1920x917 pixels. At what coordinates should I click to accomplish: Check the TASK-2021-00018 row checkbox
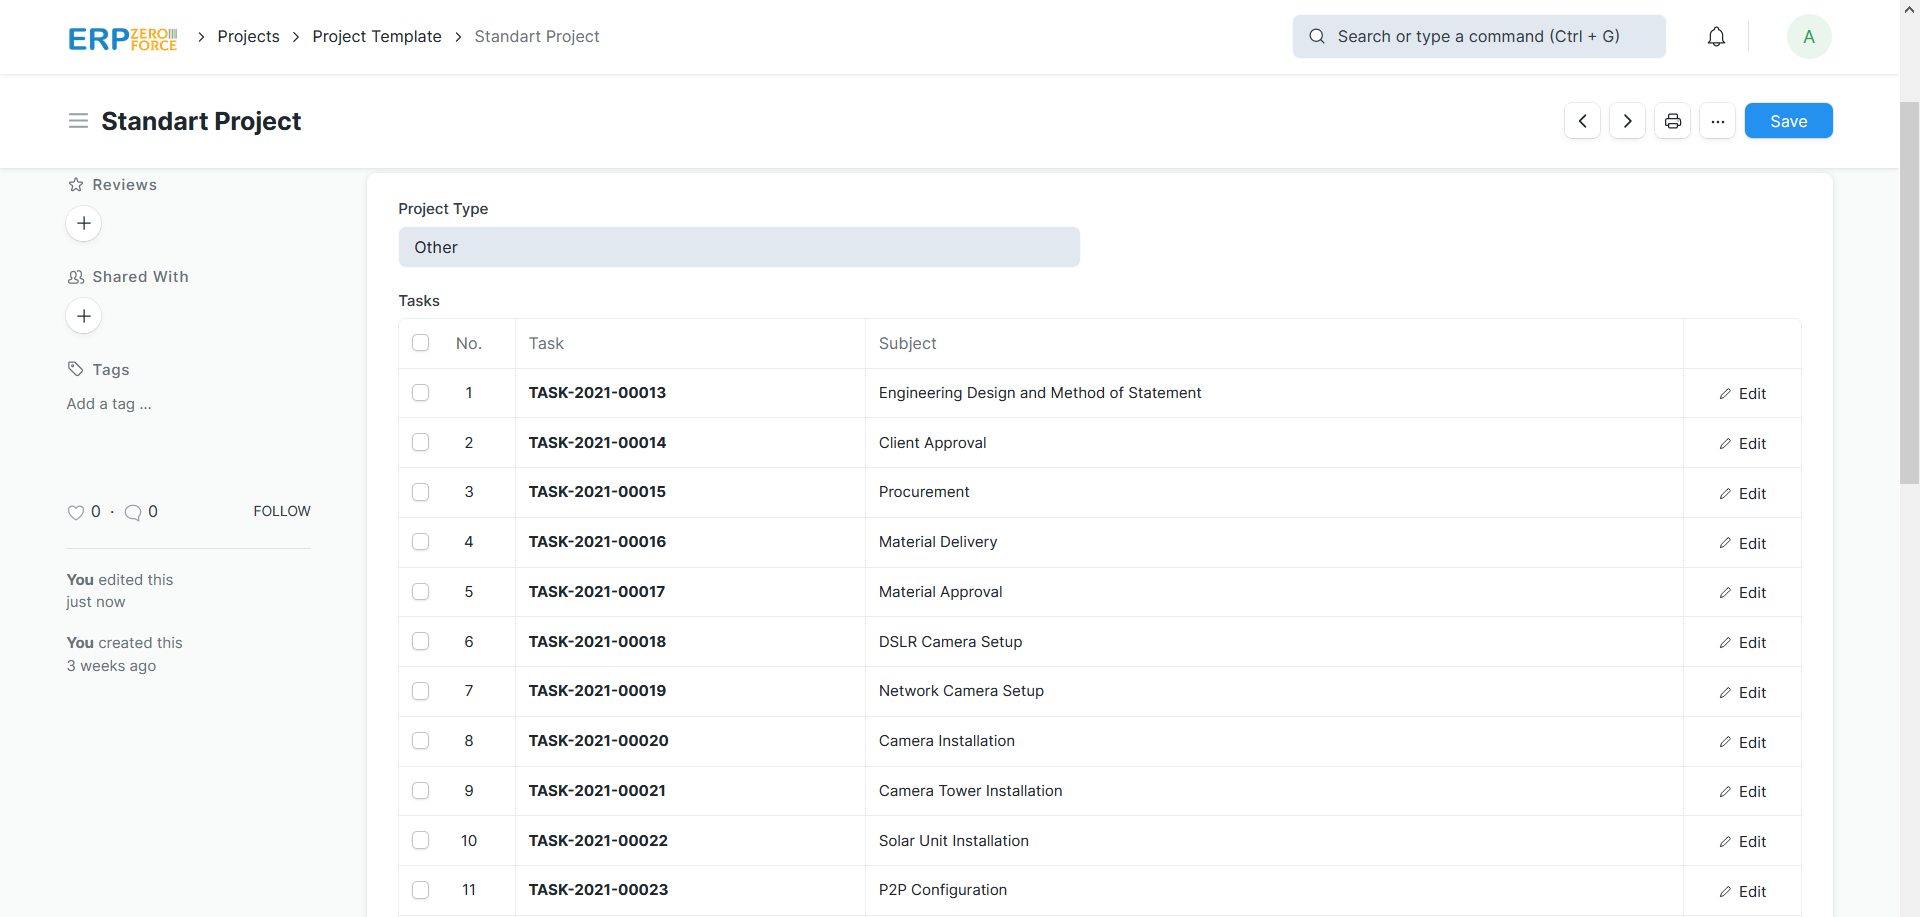coord(420,641)
